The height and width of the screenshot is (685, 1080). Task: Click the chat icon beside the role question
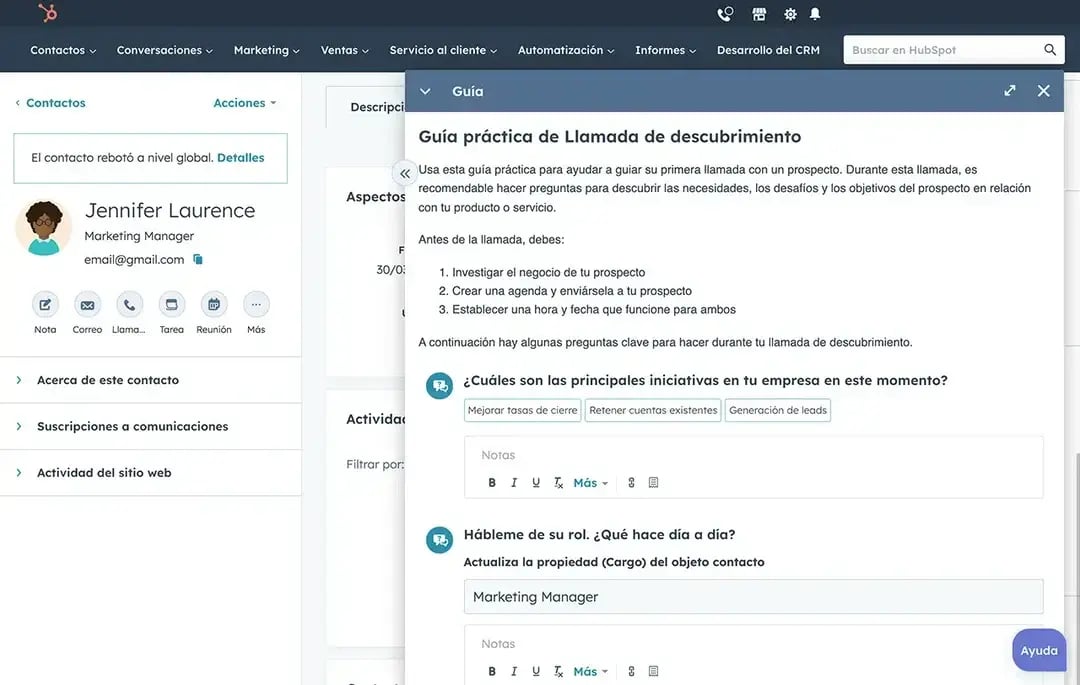[439, 540]
